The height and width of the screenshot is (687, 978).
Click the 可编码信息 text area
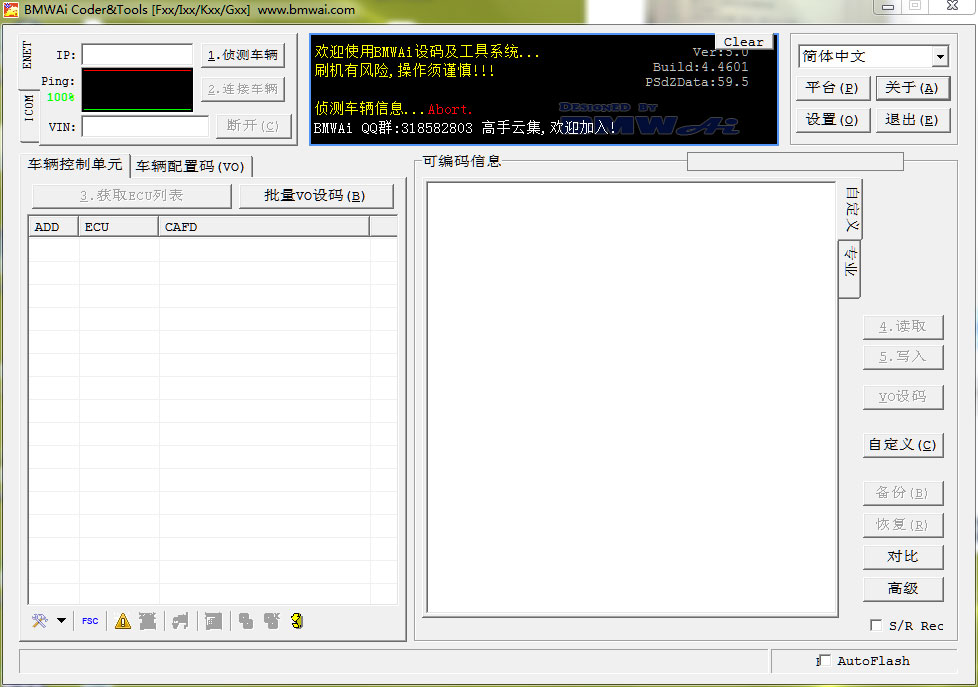click(631, 398)
